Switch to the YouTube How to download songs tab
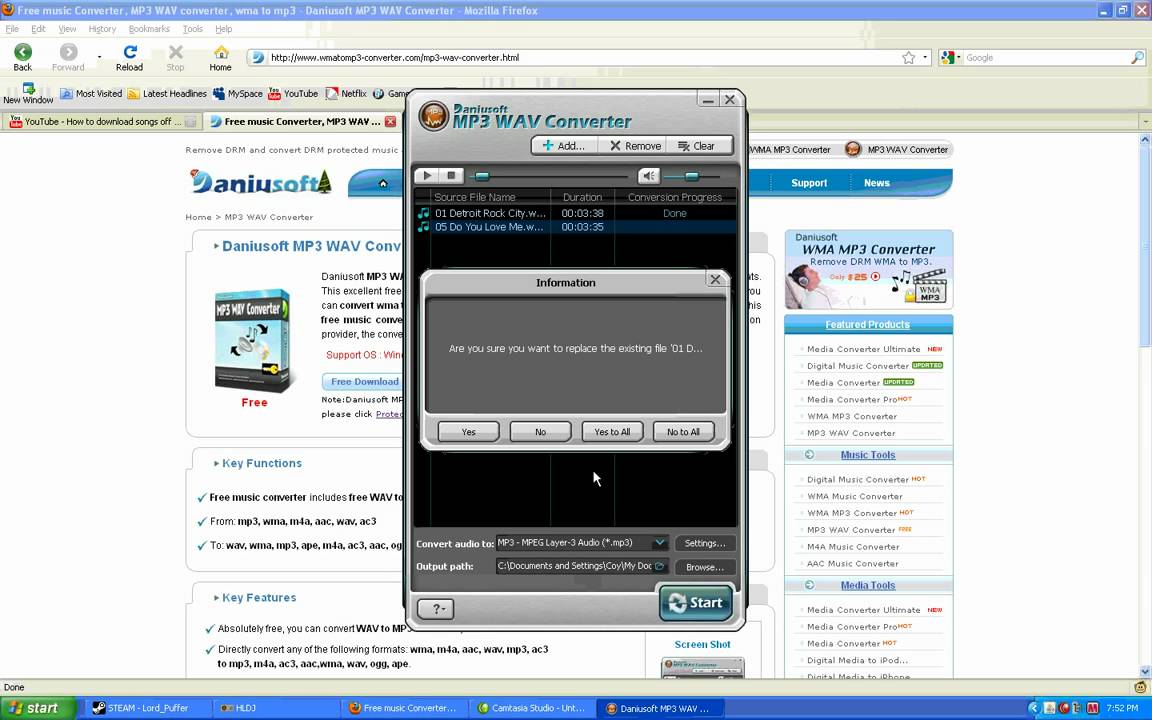Viewport: 1152px width, 720px height. pyautogui.click(x=102, y=121)
